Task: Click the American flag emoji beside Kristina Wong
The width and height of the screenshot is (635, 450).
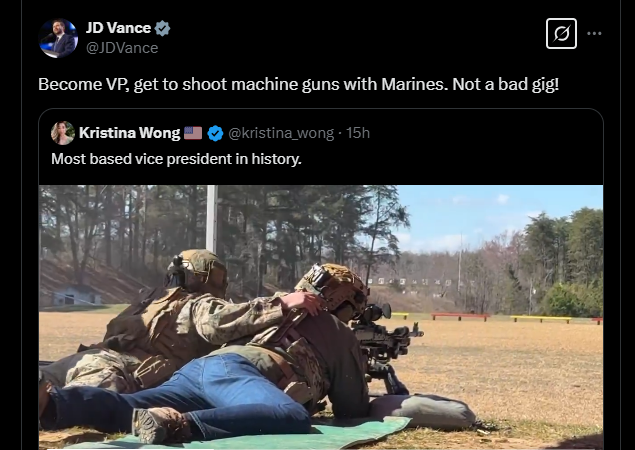Action: tap(193, 133)
